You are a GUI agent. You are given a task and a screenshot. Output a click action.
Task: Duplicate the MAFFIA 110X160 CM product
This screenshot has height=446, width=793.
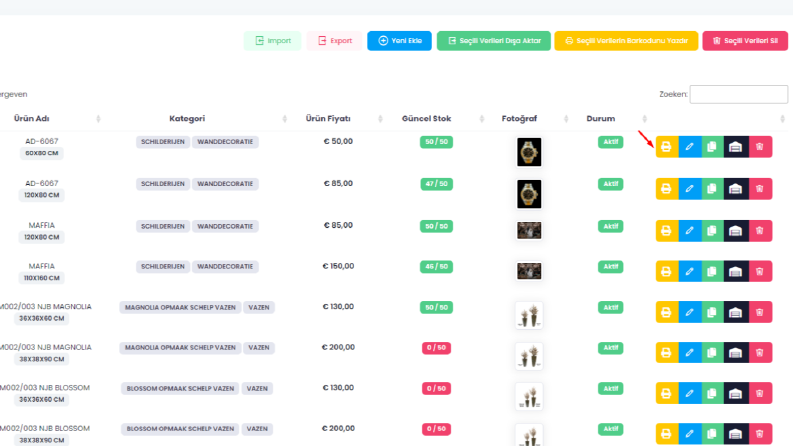click(712, 272)
